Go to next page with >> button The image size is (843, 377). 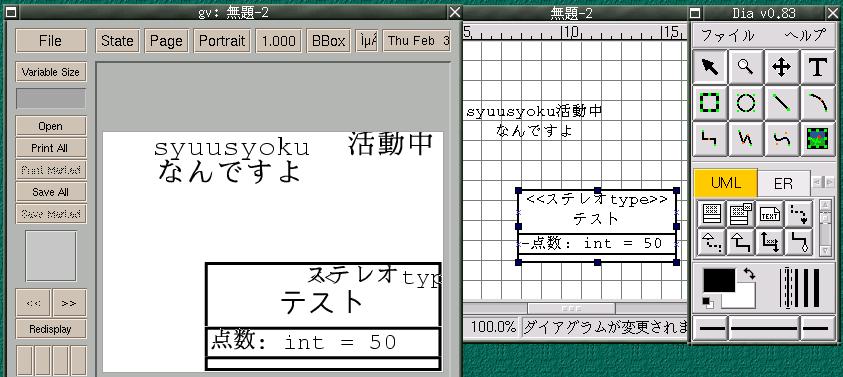point(69,303)
